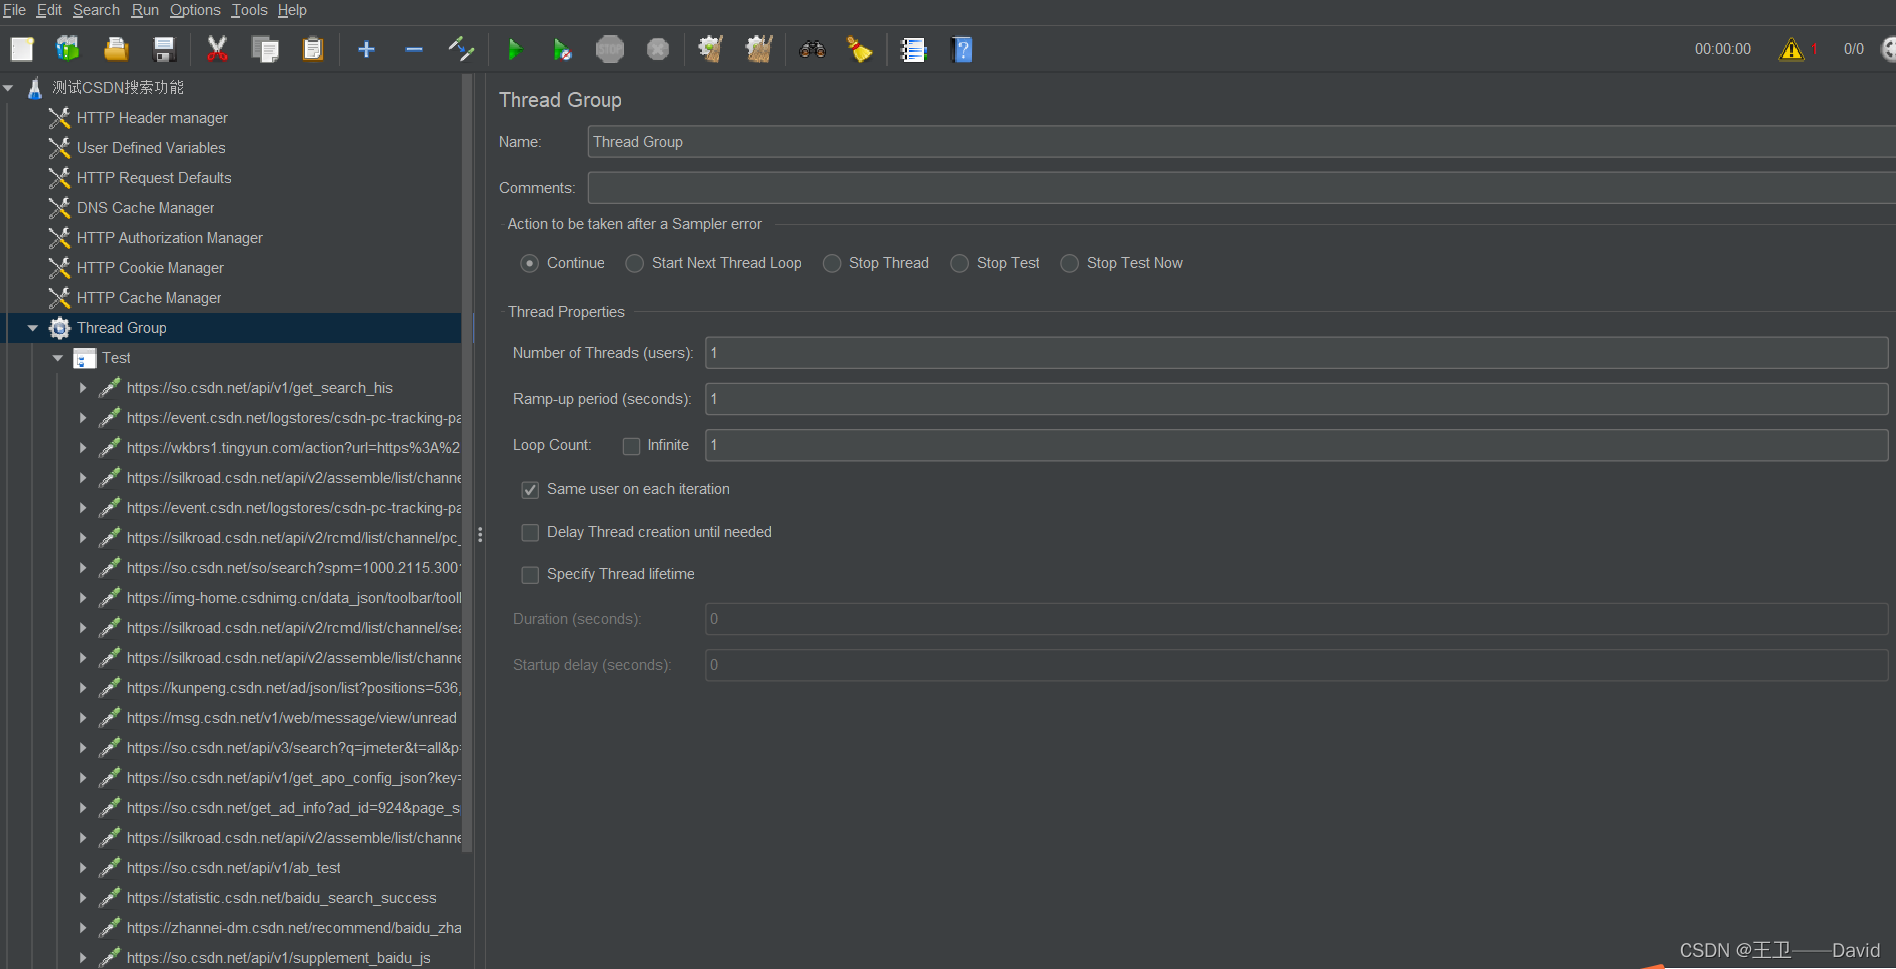Open the Search menu
1896x969 pixels.
[96, 10]
